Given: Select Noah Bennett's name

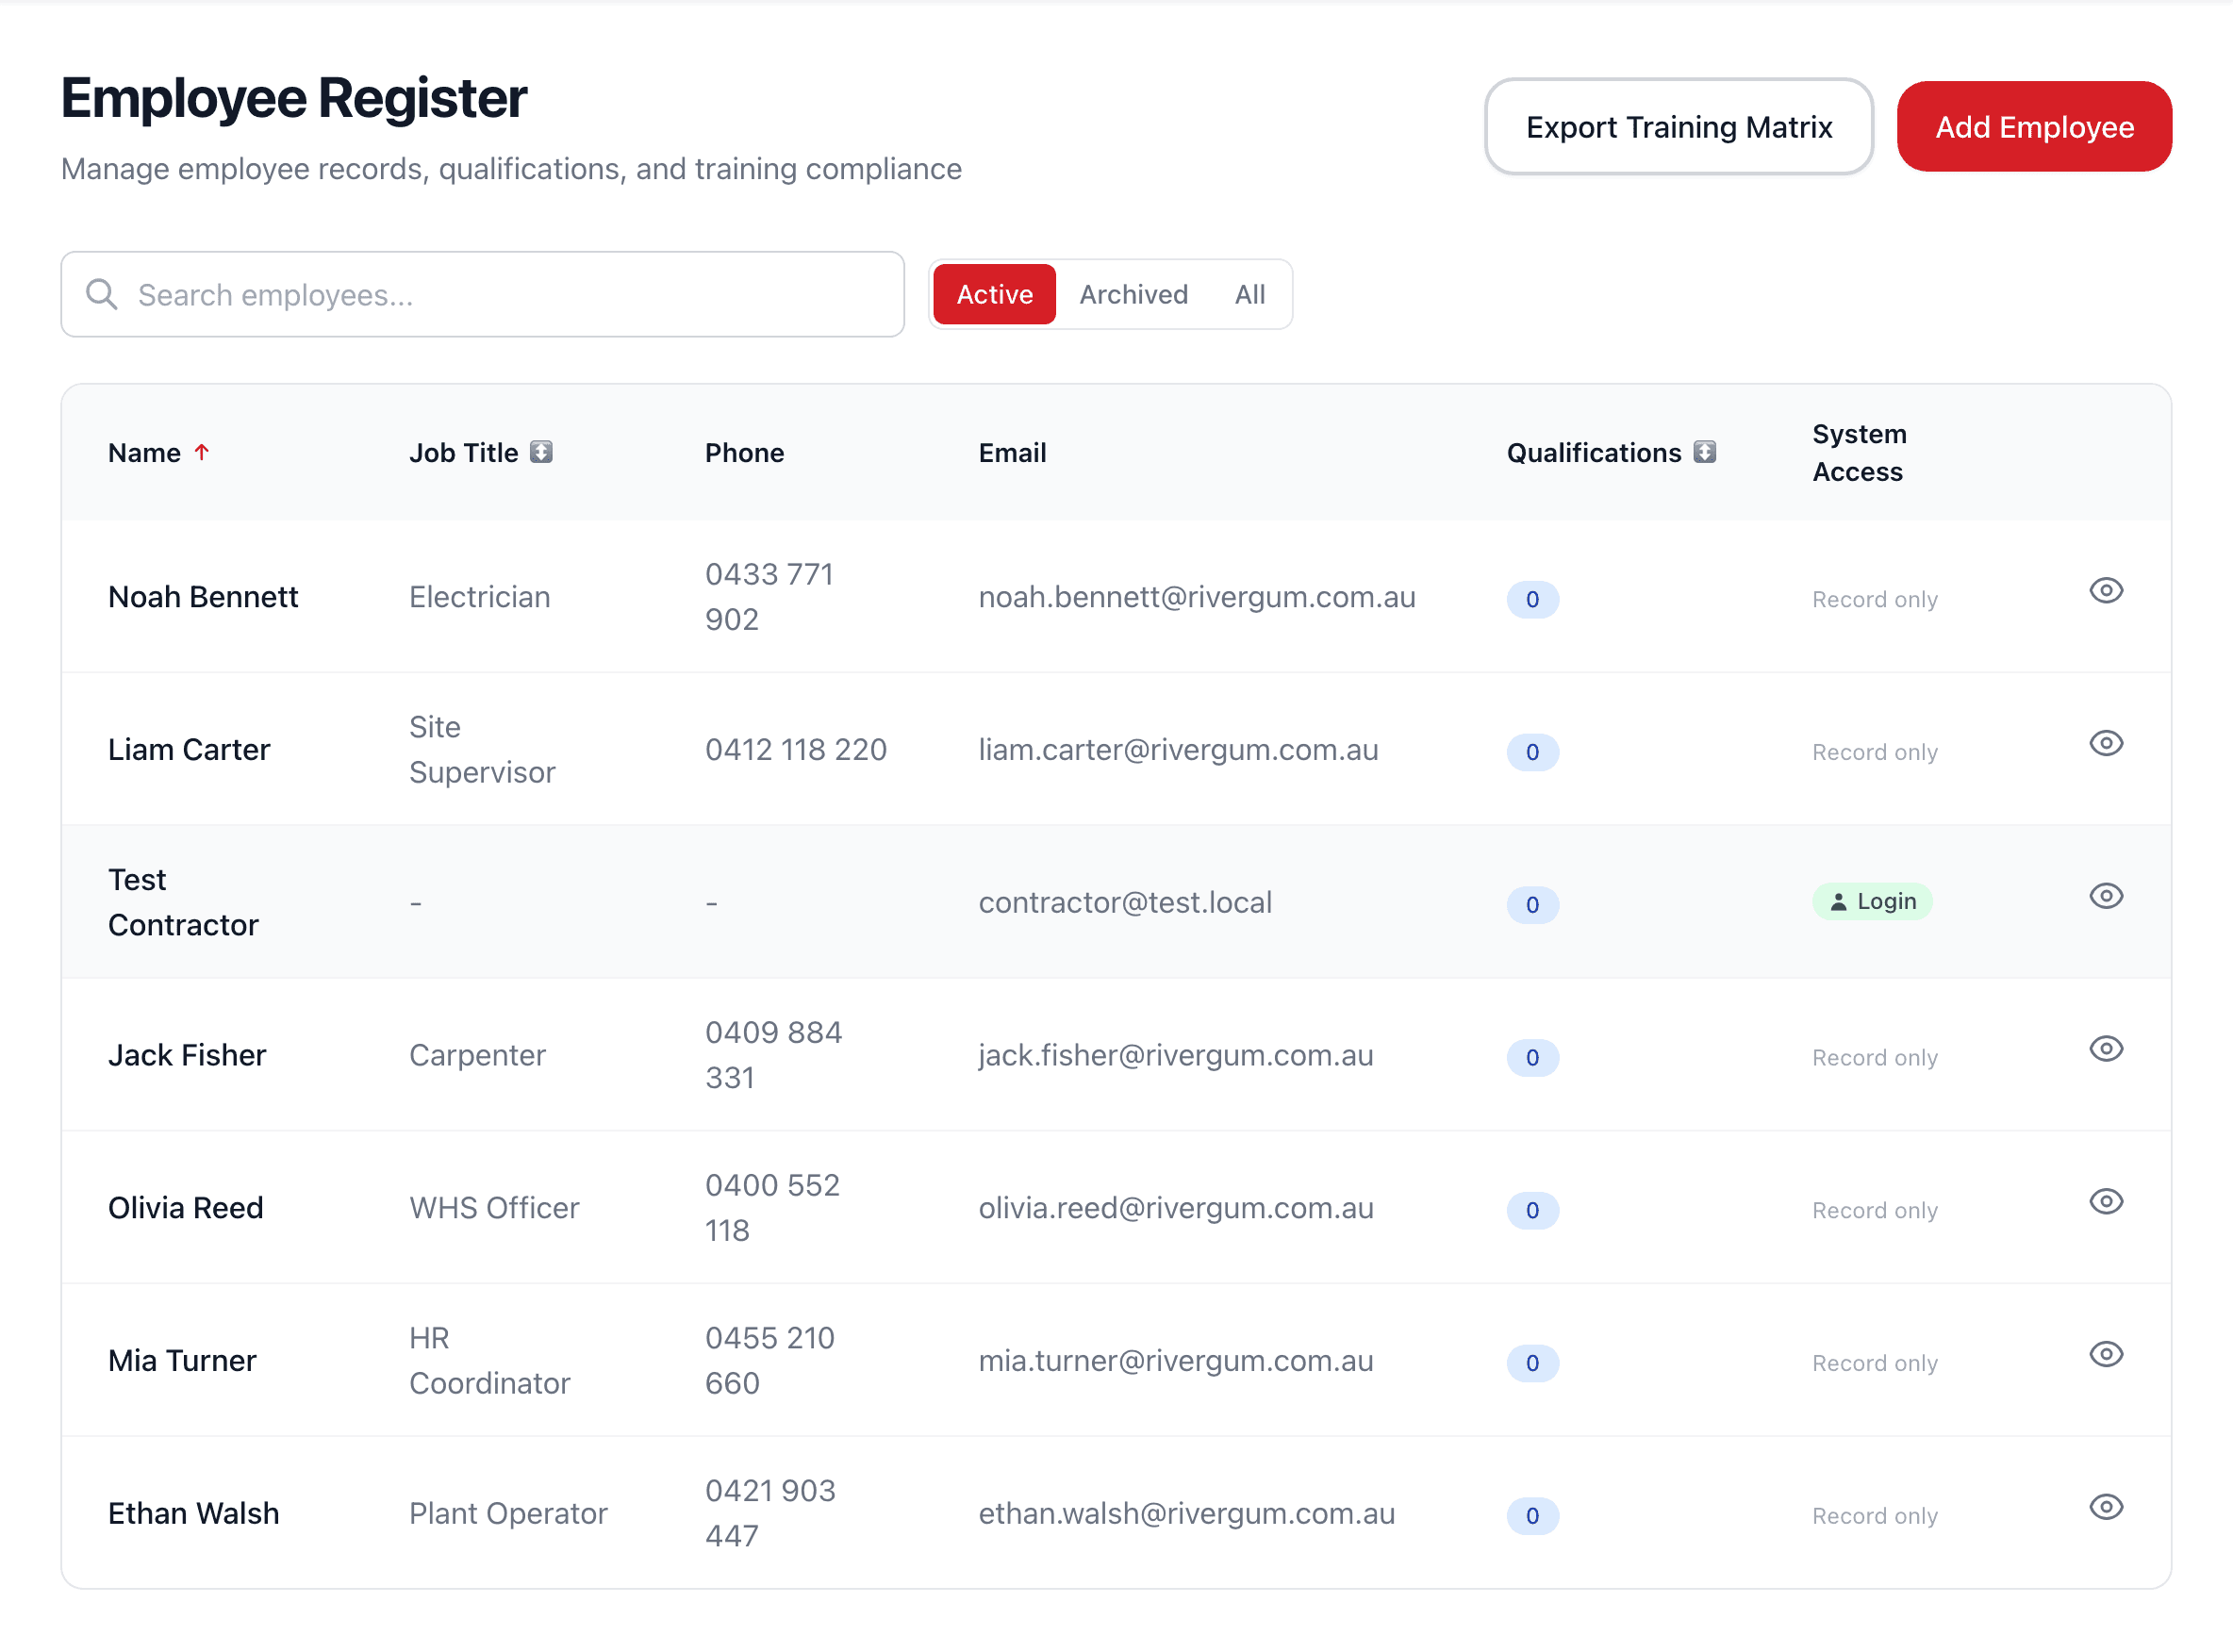Looking at the screenshot, I should click(203, 597).
